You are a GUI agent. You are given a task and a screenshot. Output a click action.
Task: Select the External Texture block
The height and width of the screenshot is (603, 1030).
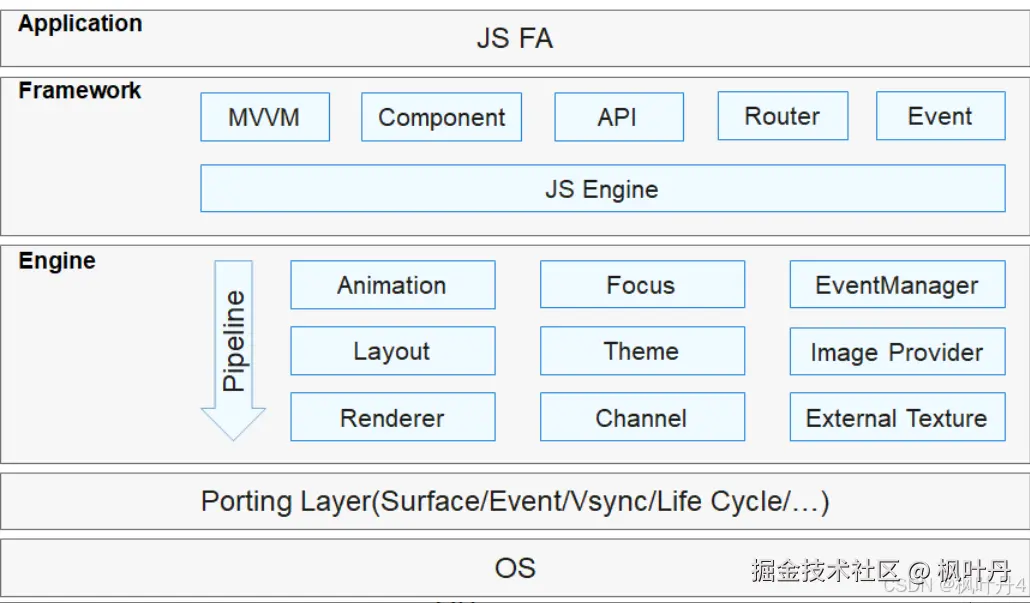[897, 418]
